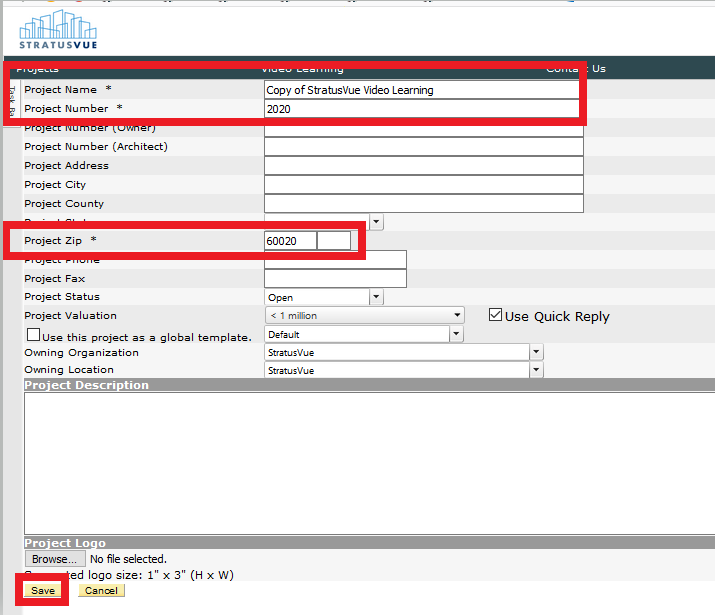Click the Project Logo section header
Viewport: 715px width, 615px height.
369,543
